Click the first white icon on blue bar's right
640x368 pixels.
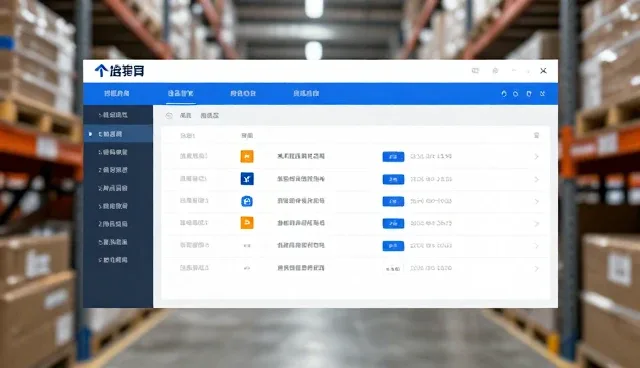pyautogui.click(x=504, y=93)
